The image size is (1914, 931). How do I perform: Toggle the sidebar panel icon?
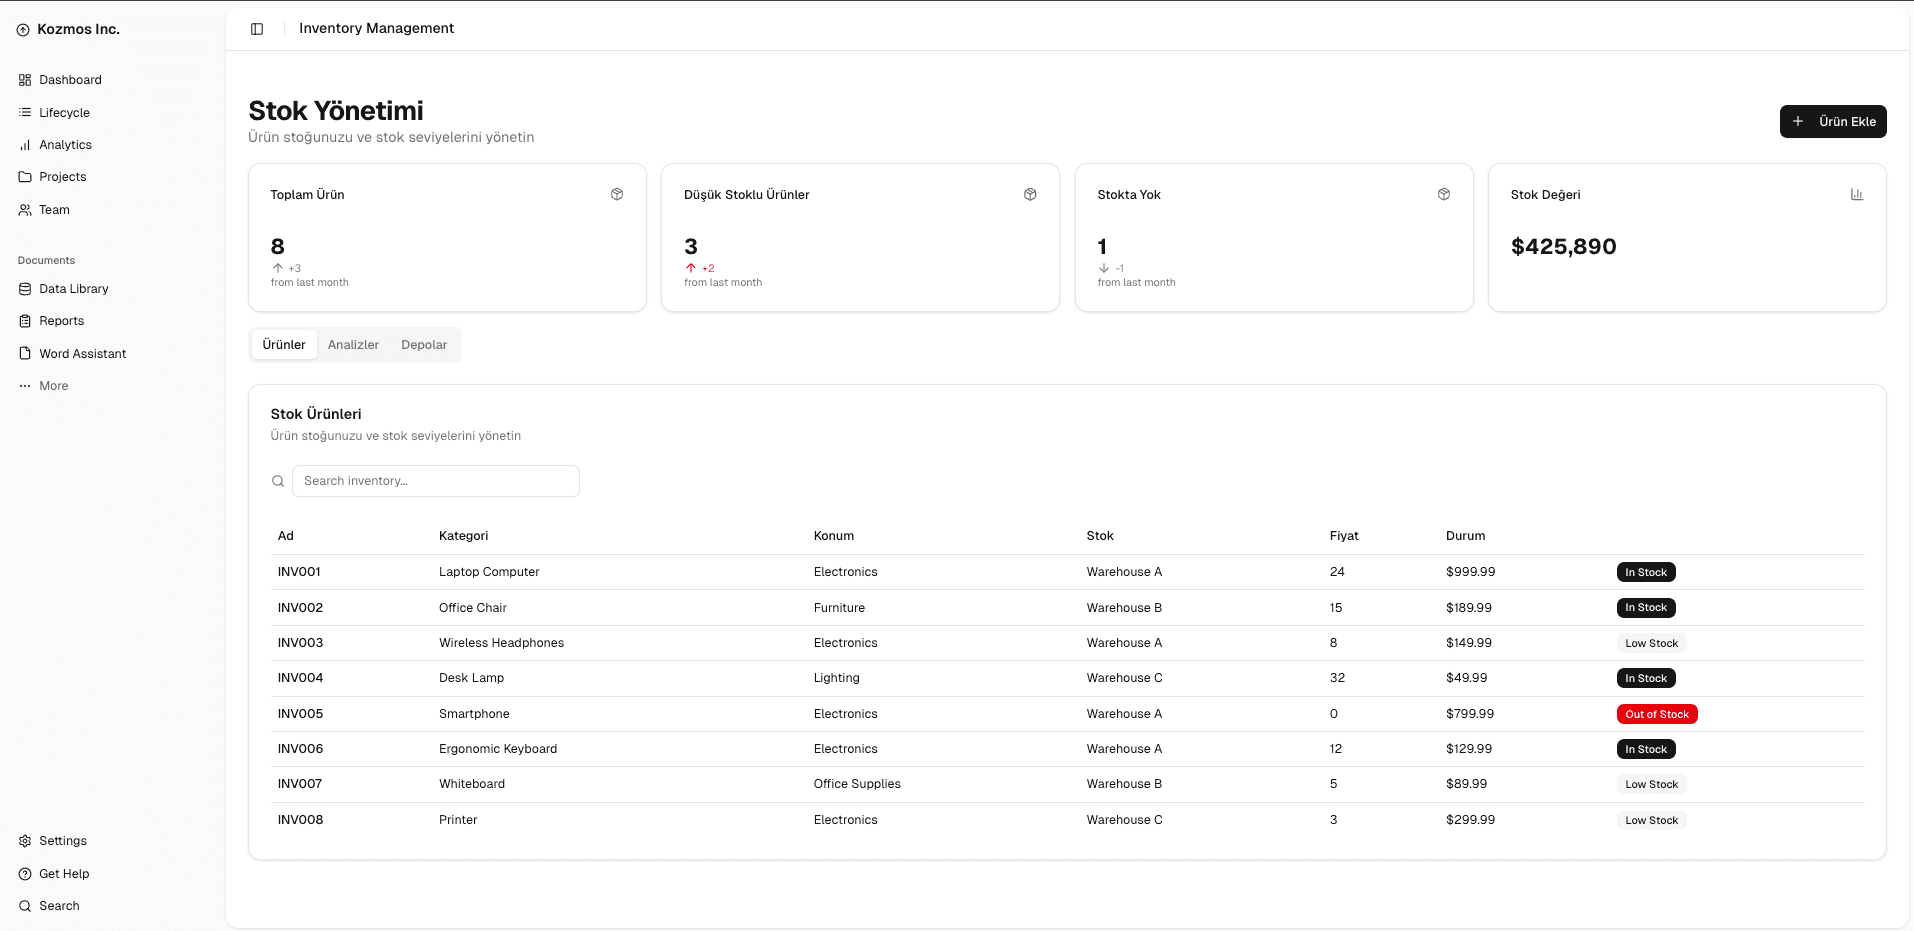pos(257,29)
